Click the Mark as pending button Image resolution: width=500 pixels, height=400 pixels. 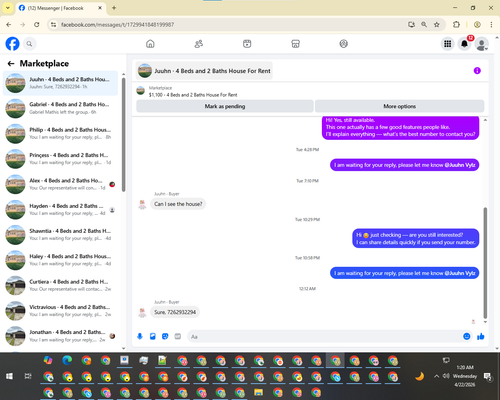click(225, 106)
